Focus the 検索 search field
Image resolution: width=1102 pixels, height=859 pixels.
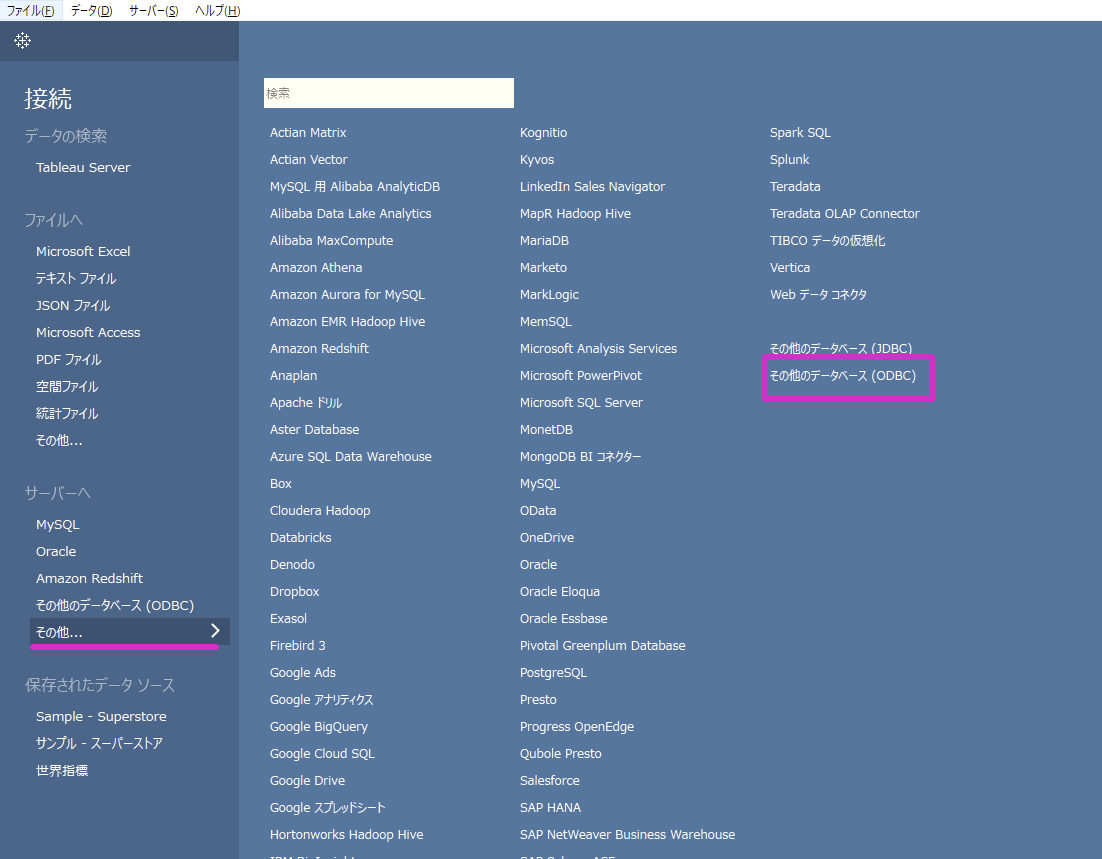[x=389, y=93]
